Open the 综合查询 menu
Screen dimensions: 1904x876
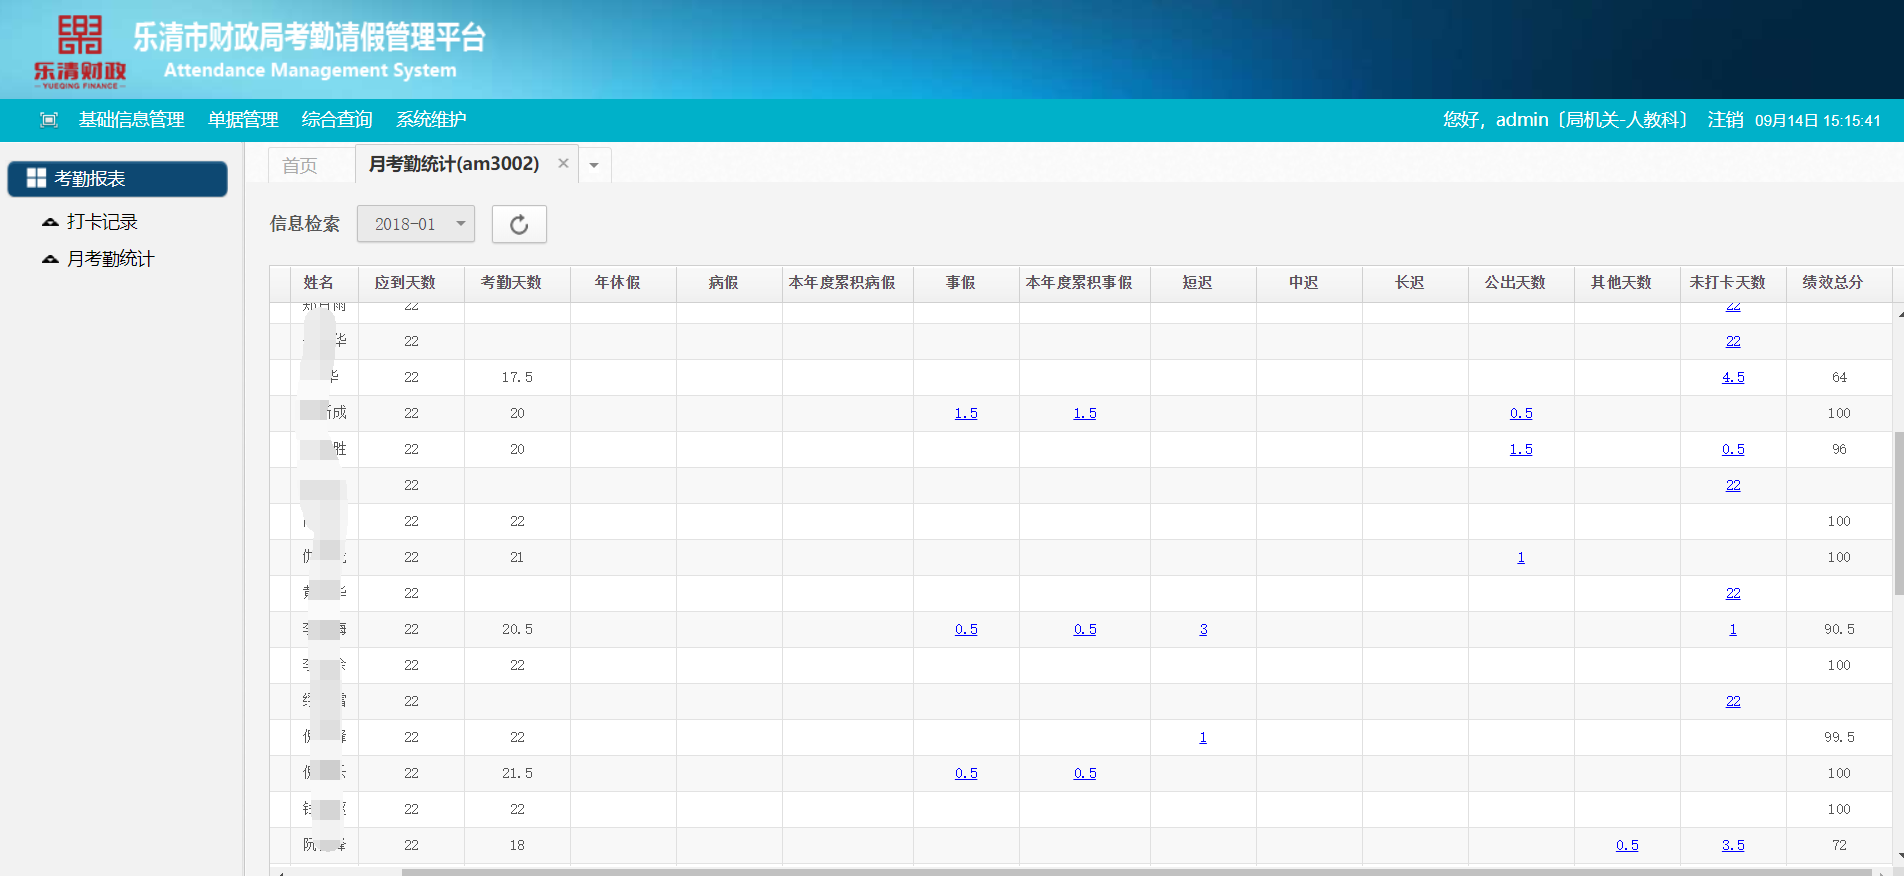pos(337,120)
